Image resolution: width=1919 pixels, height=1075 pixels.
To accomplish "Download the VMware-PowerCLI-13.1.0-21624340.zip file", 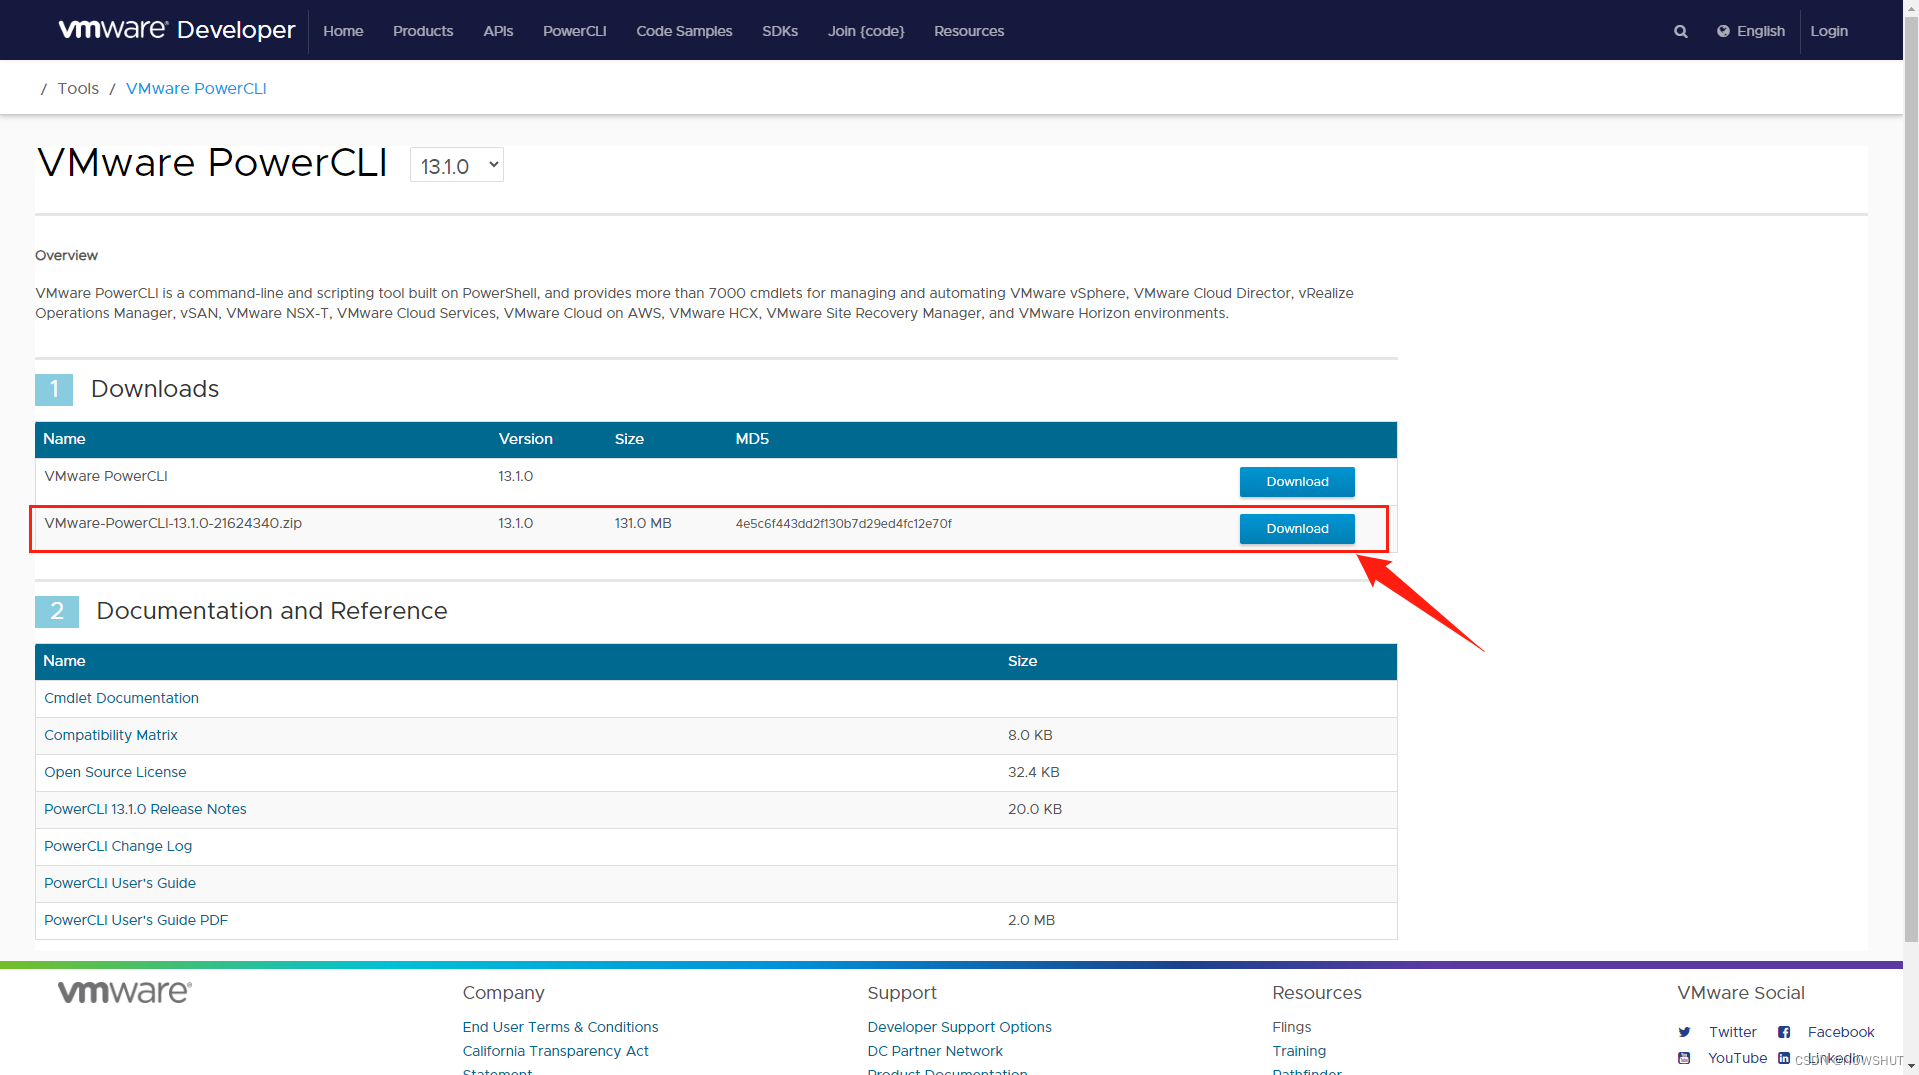I will click(1297, 529).
